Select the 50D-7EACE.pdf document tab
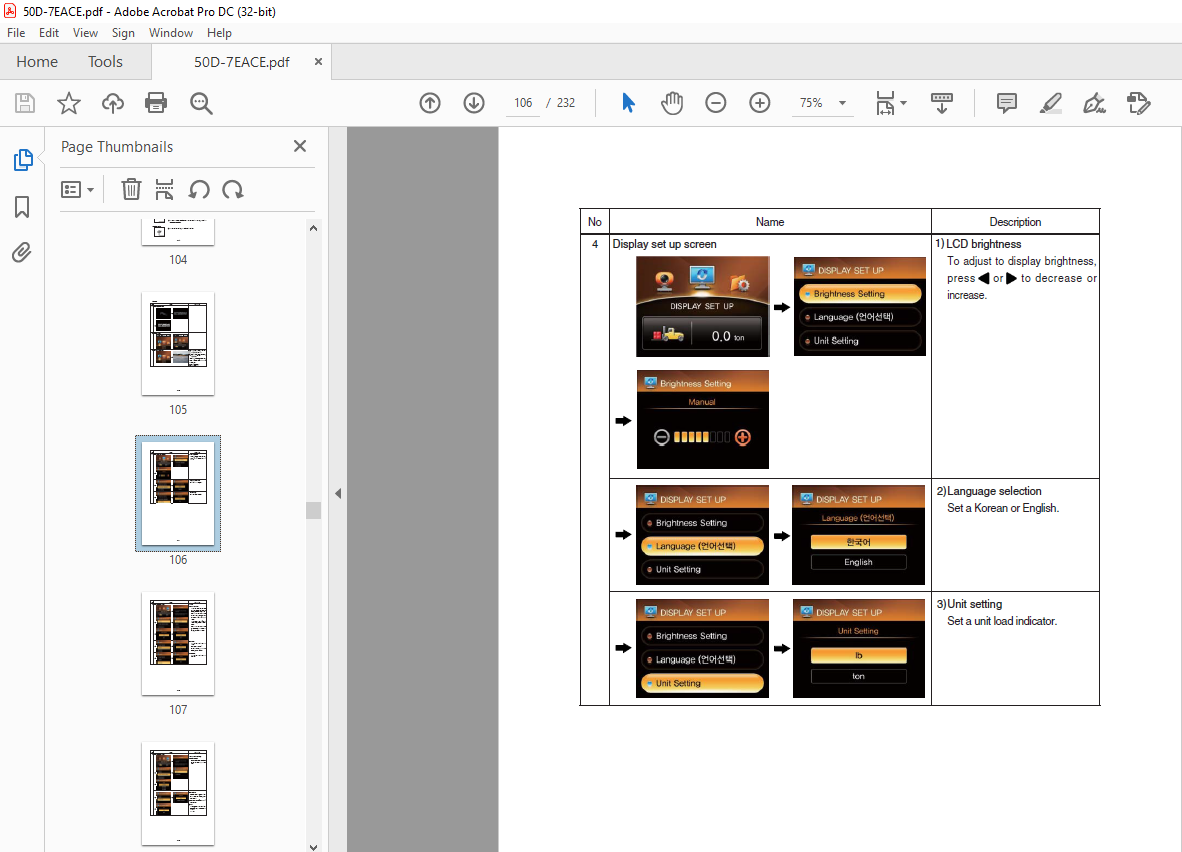 pos(241,62)
